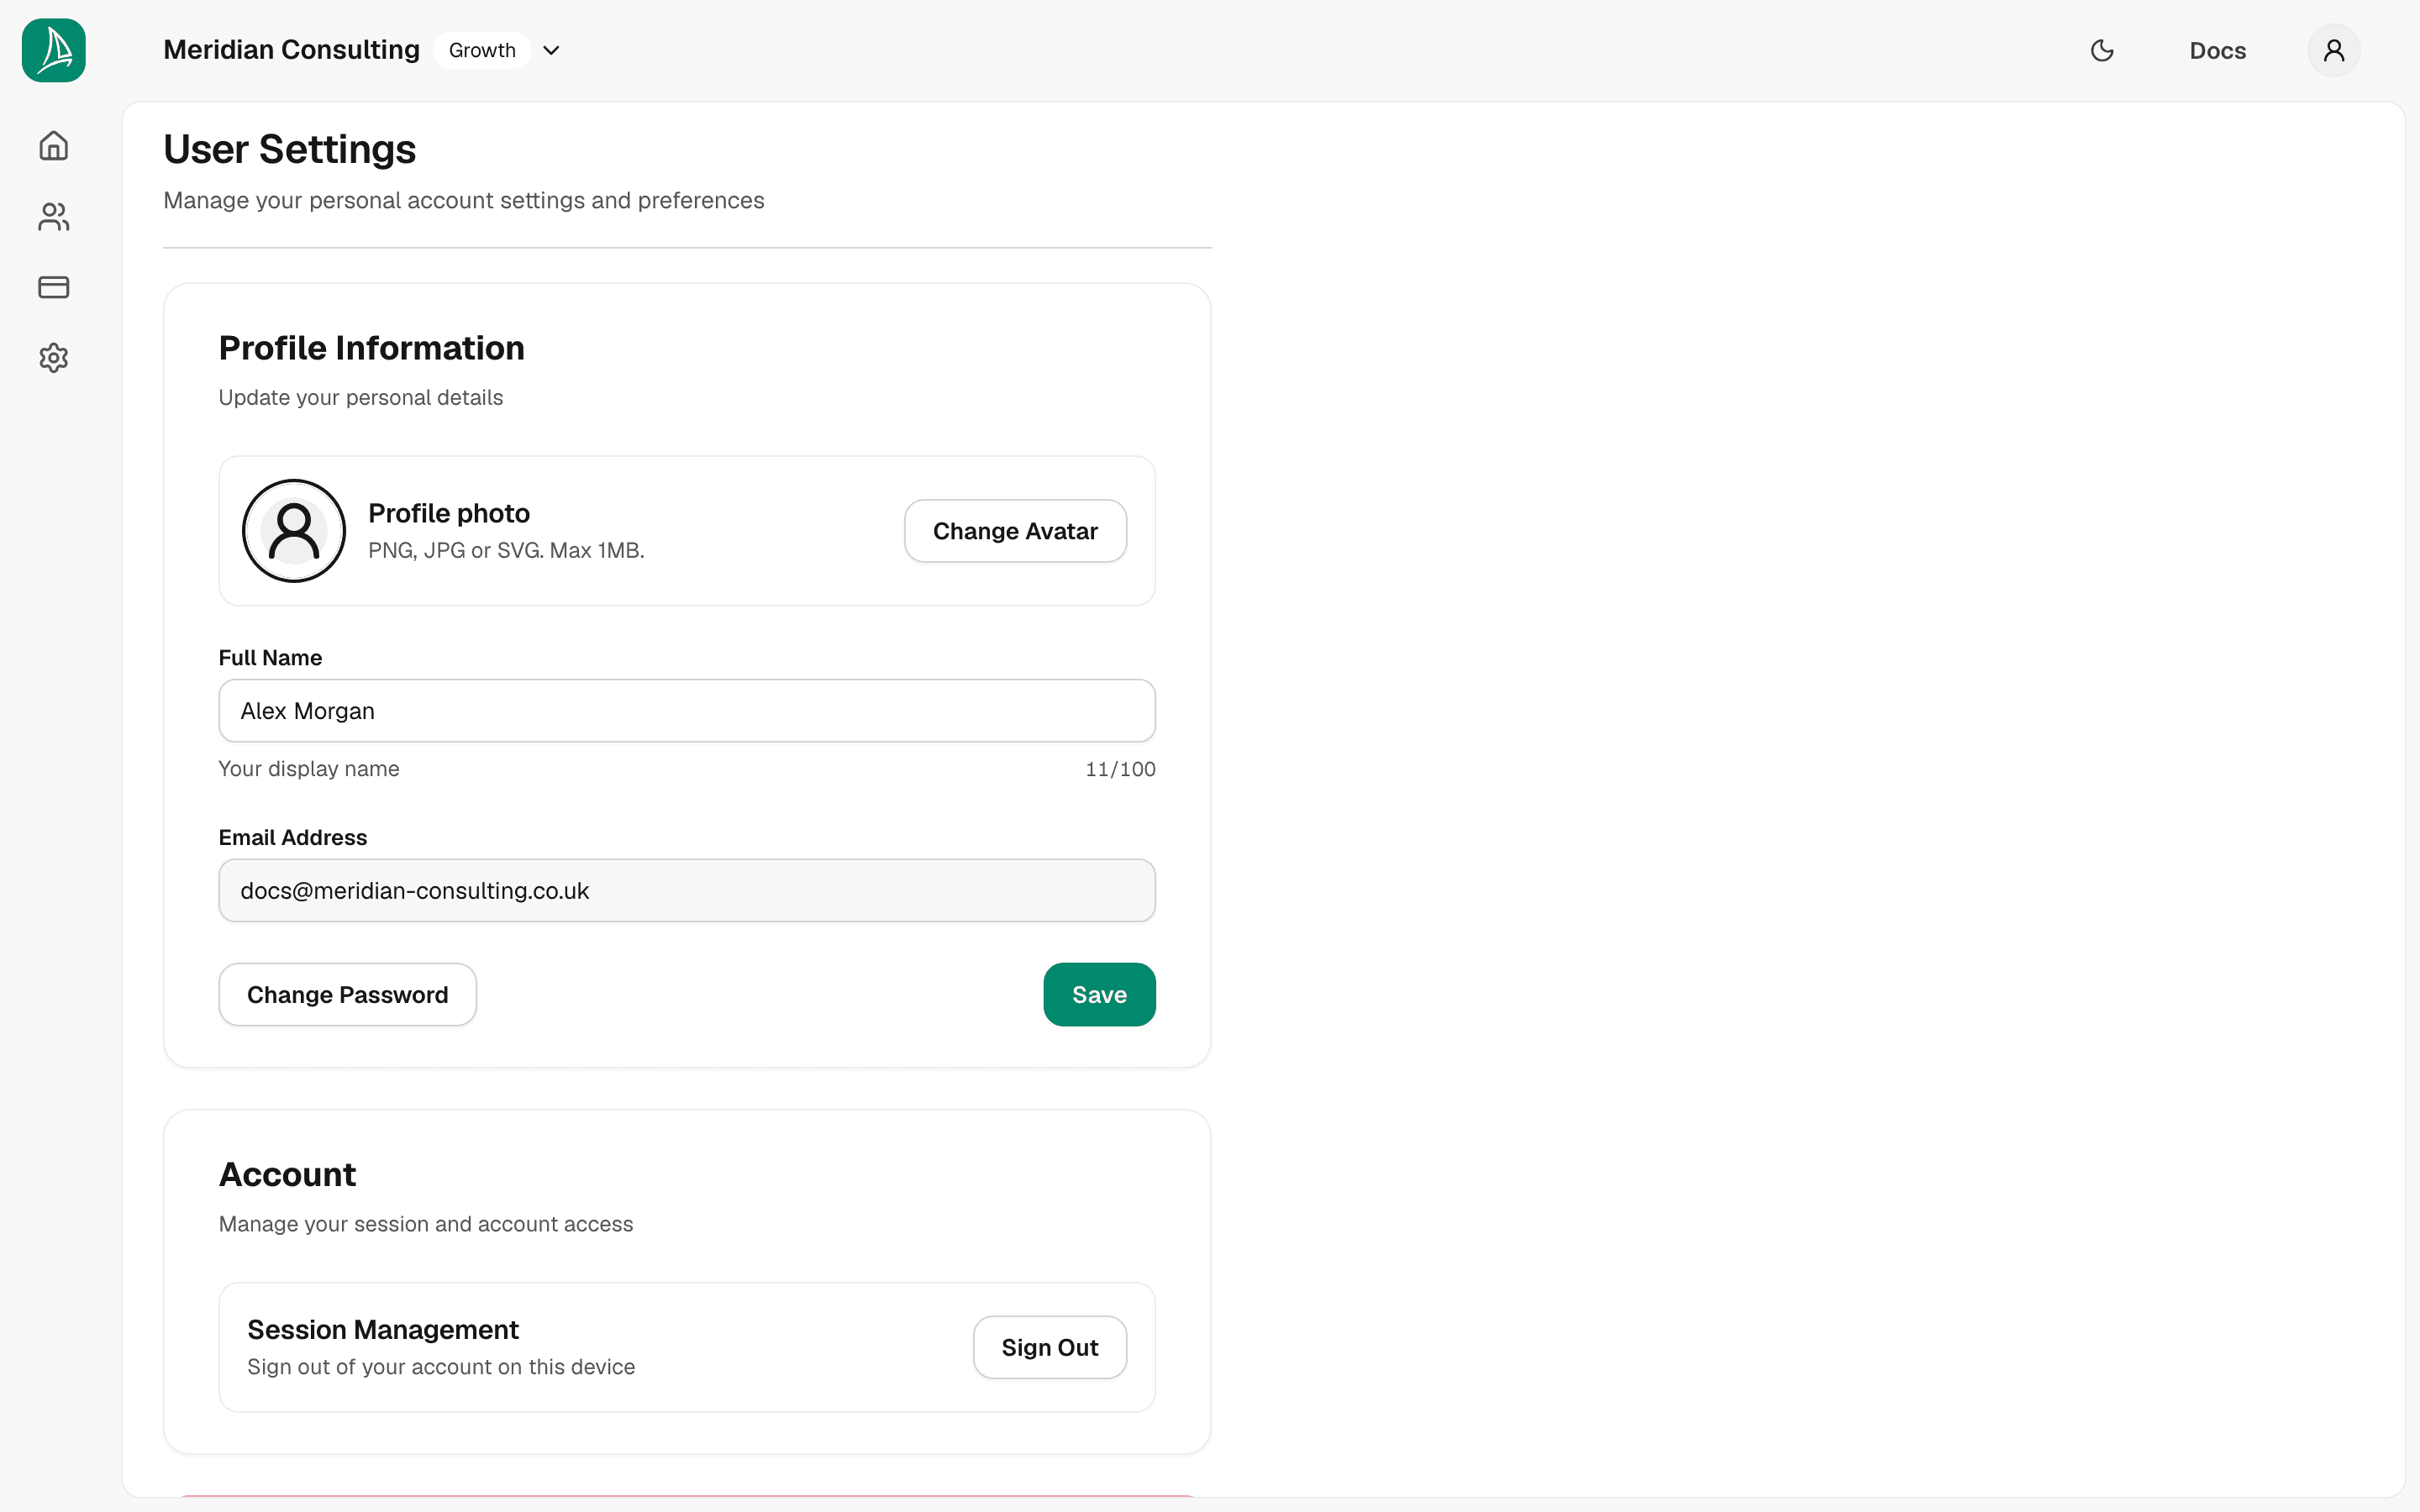This screenshot has height=1512, width=2420.
Task: Click 'PNG, JPG or SVG. Max 1MB.' text
Action: point(506,551)
